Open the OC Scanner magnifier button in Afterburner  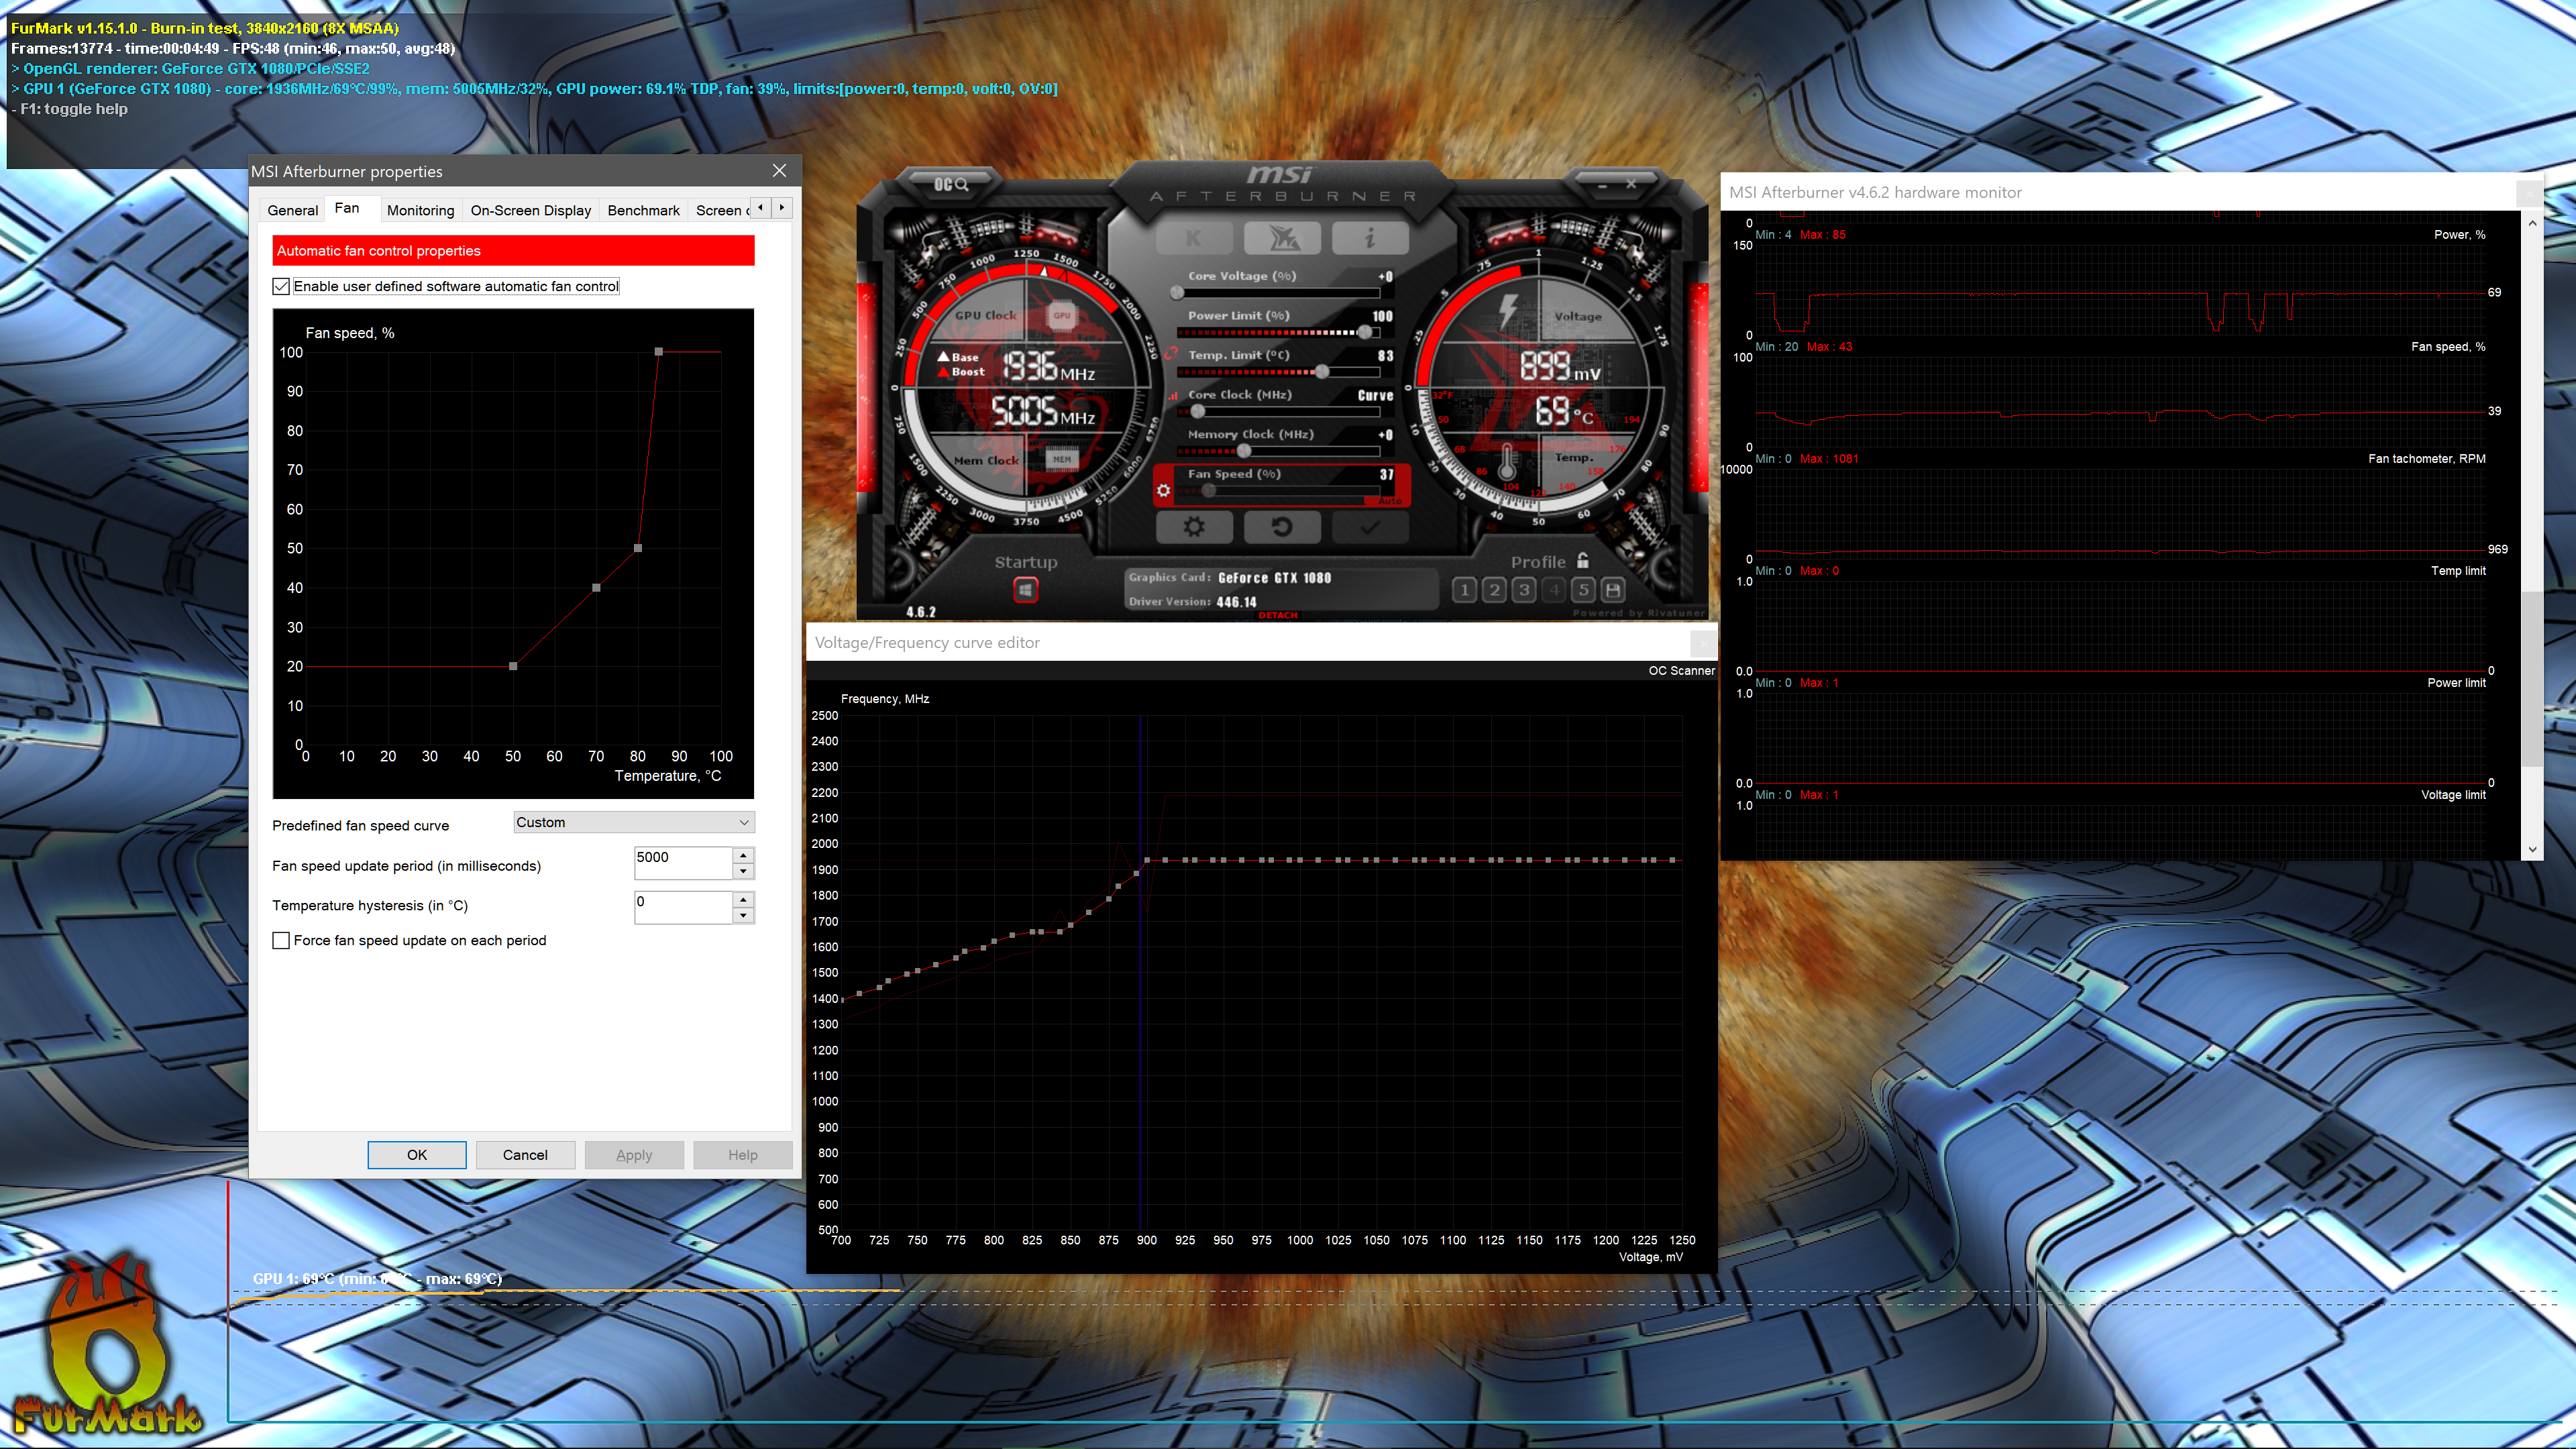tap(951, 184)
